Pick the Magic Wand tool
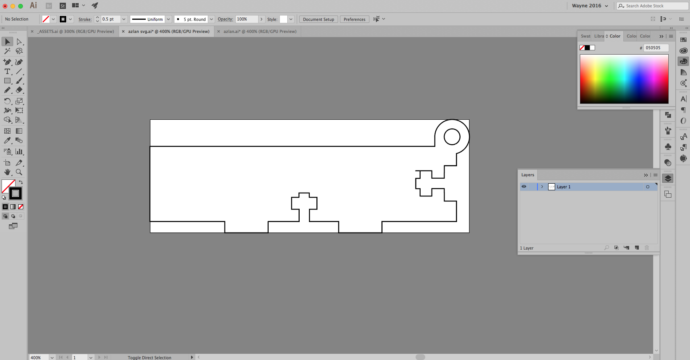Screen dimensions: 690x360 (x=7, y=51)
